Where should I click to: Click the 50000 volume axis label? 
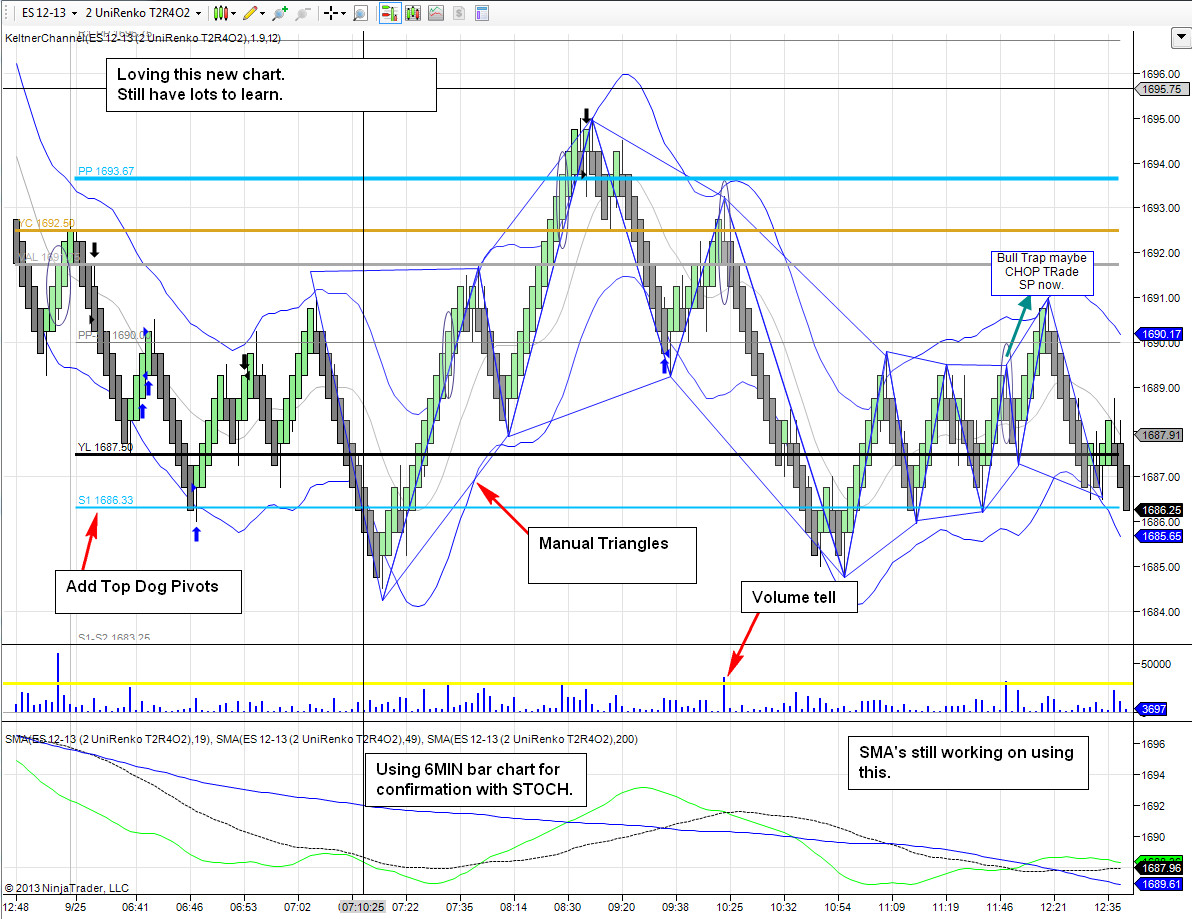(x=1156, y=664)
